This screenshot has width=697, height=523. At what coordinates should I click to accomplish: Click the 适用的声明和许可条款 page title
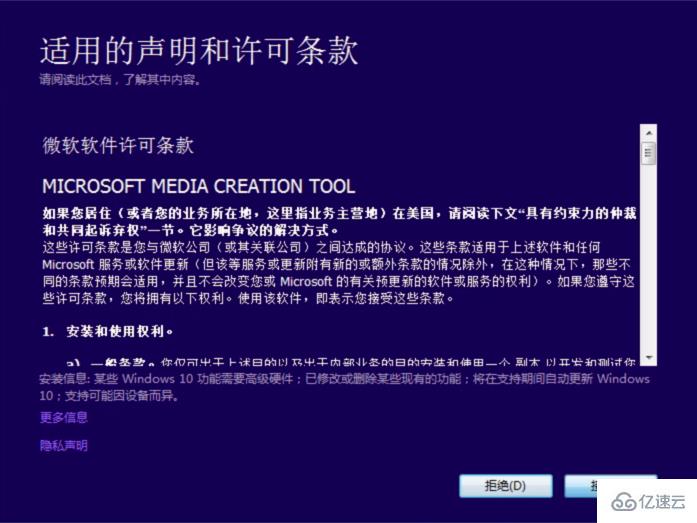(x=199, y=51)
